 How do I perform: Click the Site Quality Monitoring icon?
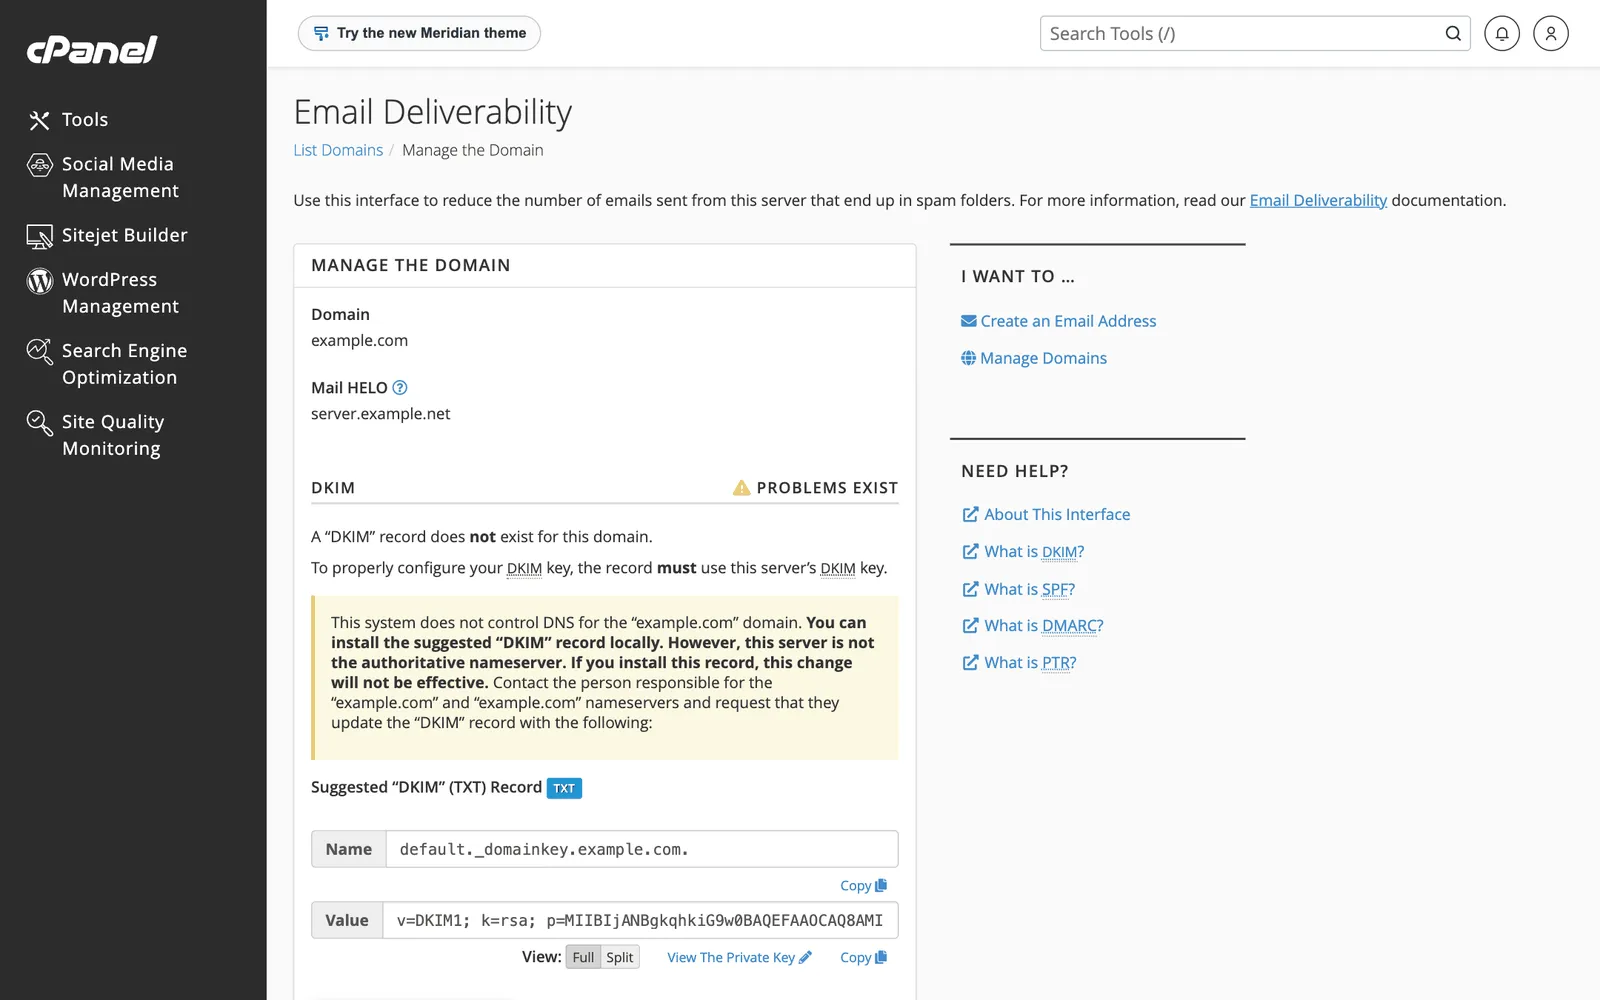39,423
